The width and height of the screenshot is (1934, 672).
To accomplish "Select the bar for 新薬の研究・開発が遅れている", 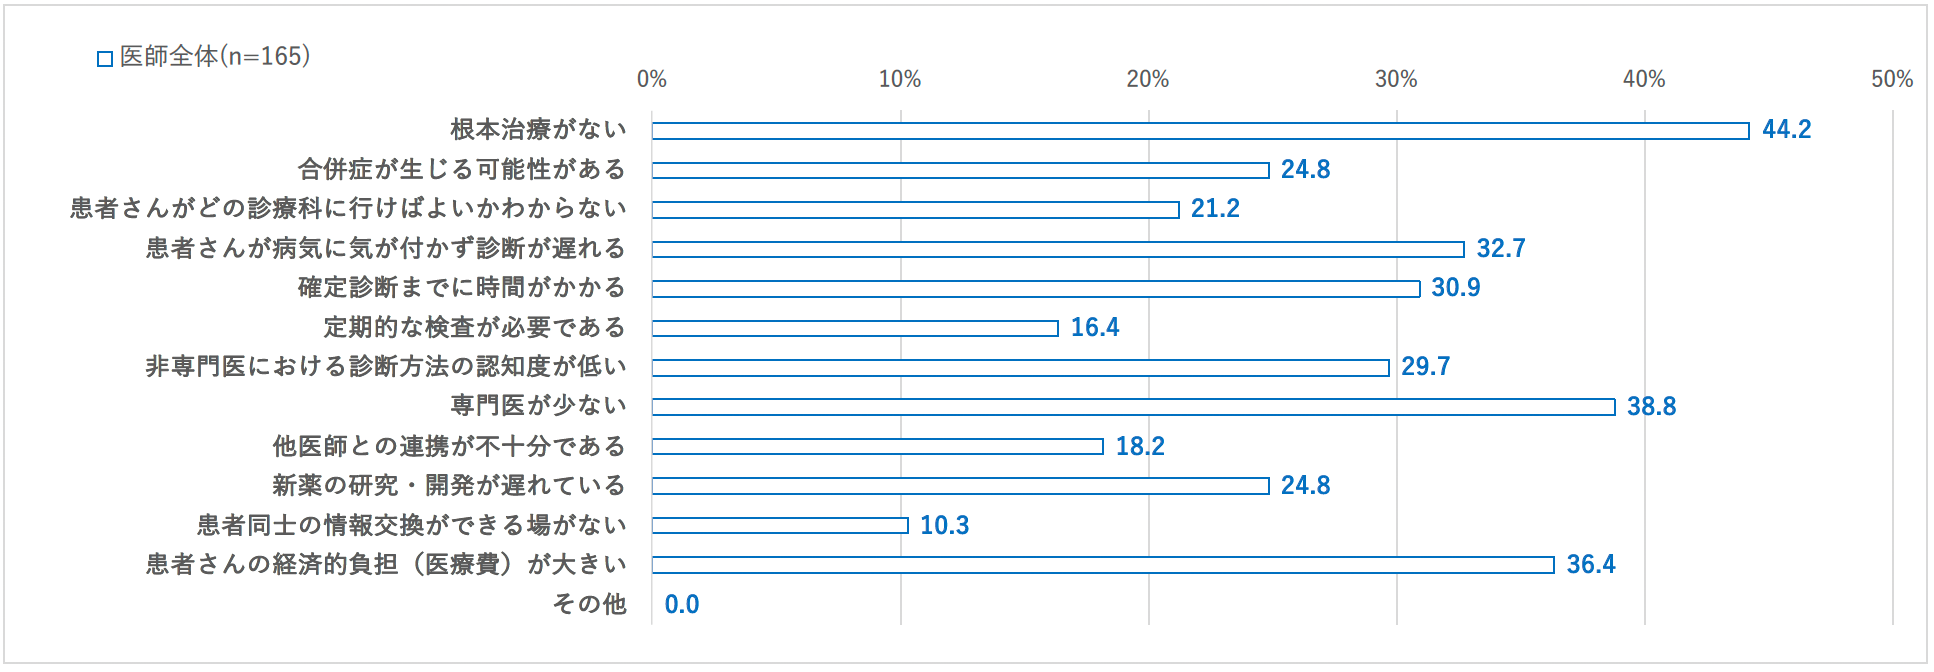I will (960, 486).
